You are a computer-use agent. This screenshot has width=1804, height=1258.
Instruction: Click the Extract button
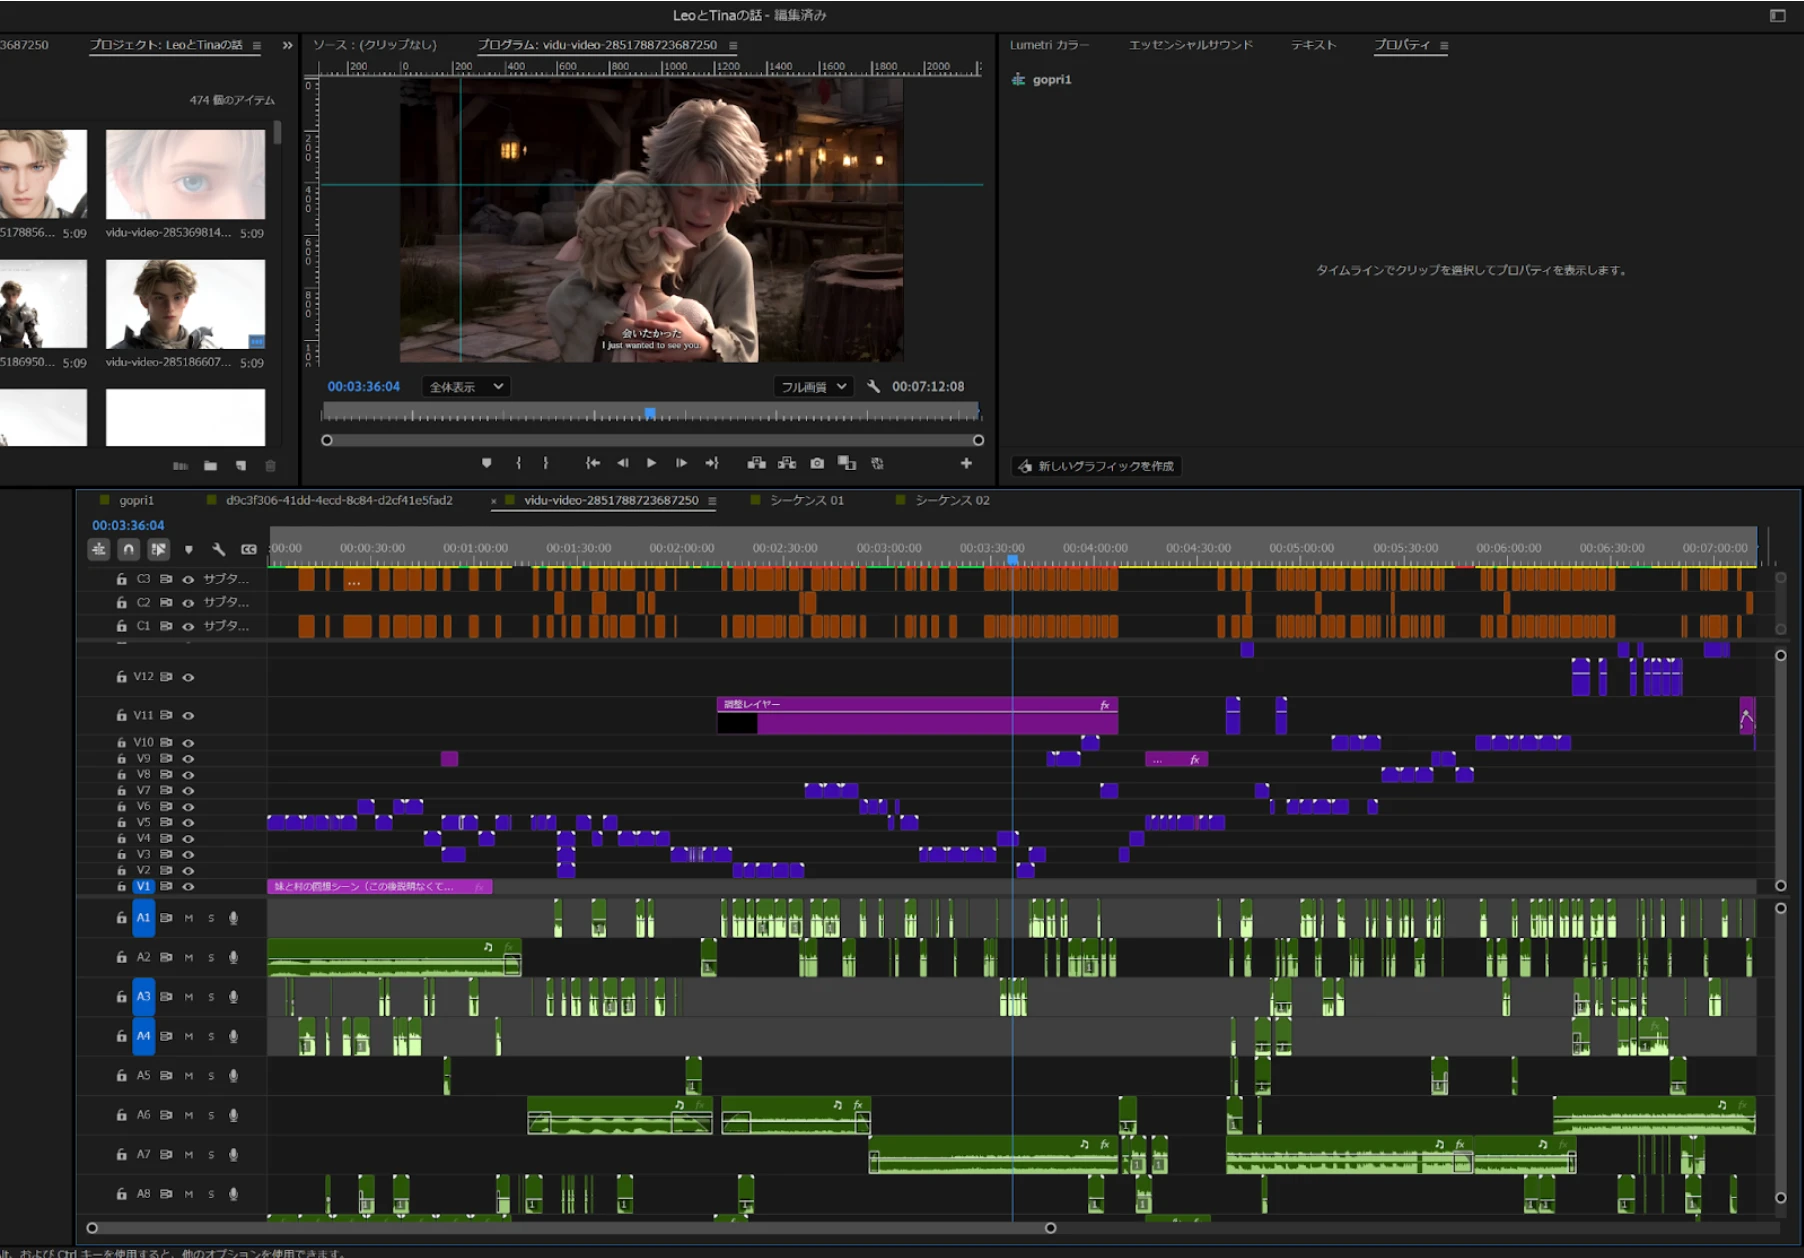click(787, 463)
